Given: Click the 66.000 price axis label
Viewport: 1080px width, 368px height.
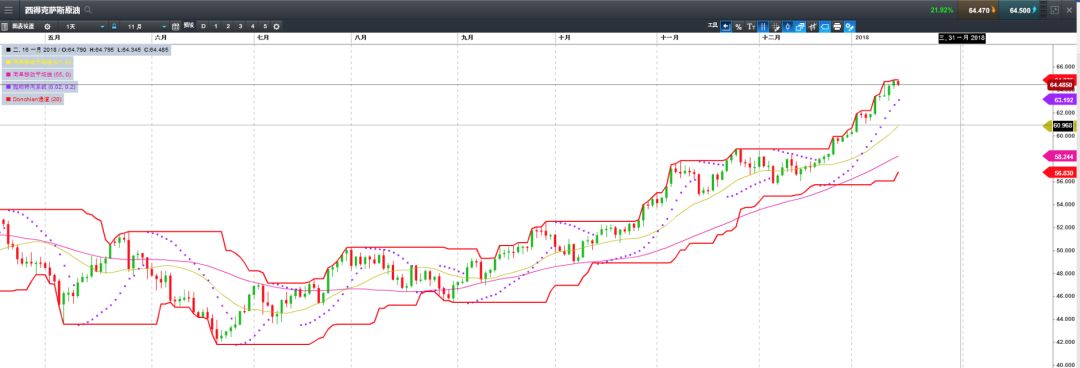Looking at the screenshot, I should tap(1065, 67).
